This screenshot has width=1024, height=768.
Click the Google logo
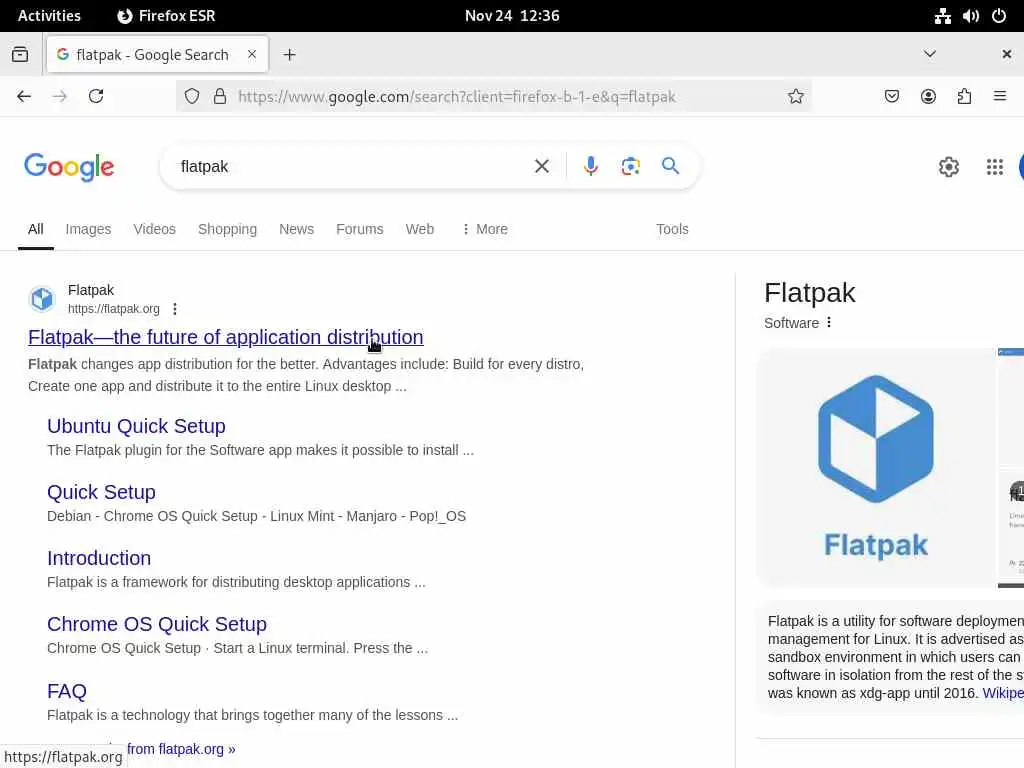click(x=69, y=167)
